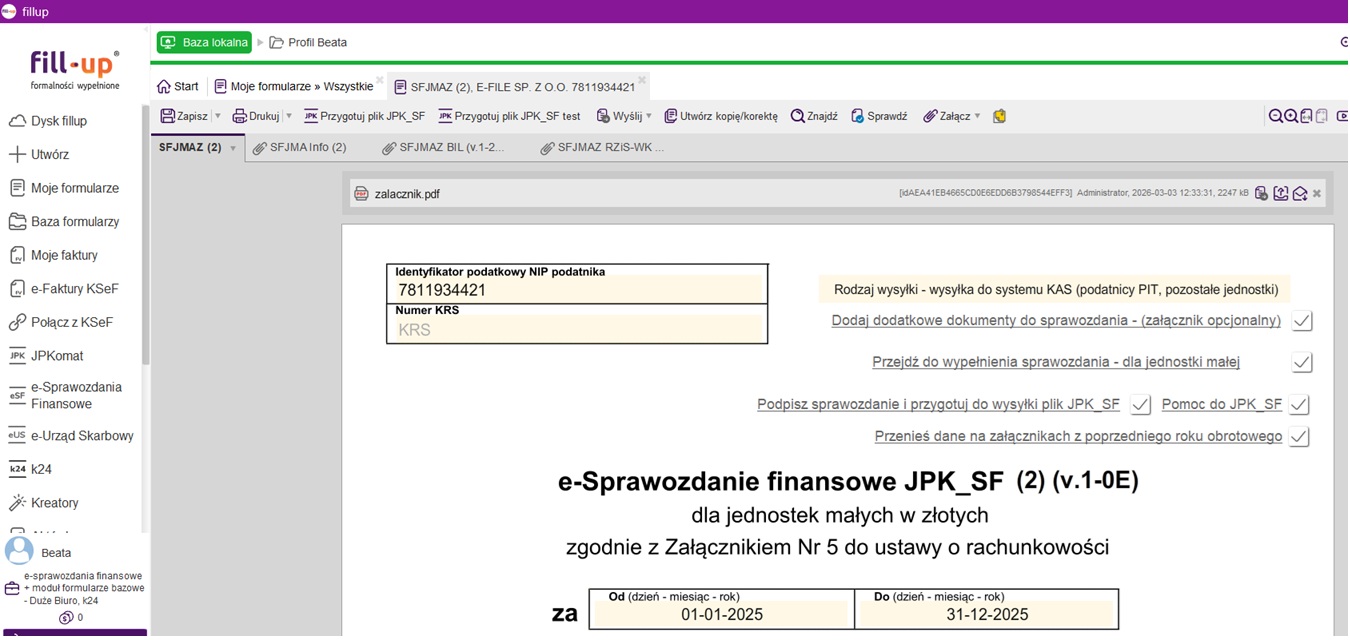Open Połącz z KSeF in the sidebar
This screenshot has height=640, width=1350.
click(x=72, y=322)
